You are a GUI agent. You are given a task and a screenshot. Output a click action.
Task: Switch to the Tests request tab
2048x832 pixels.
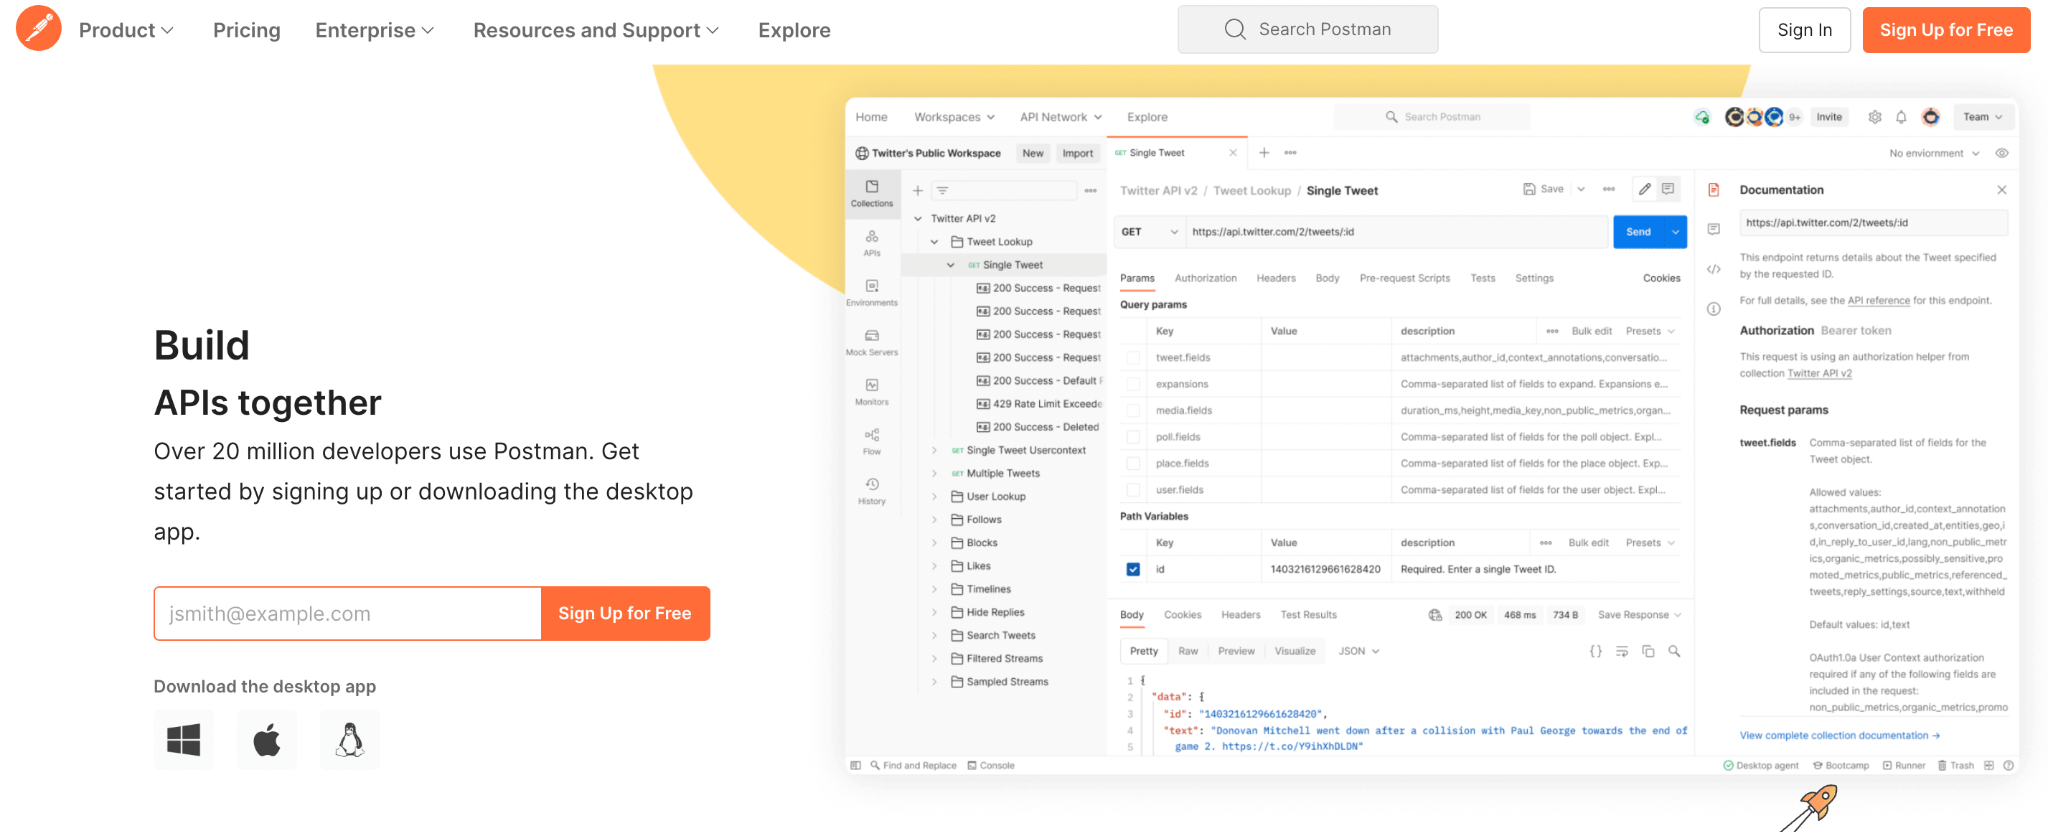tap(1483, 278)
